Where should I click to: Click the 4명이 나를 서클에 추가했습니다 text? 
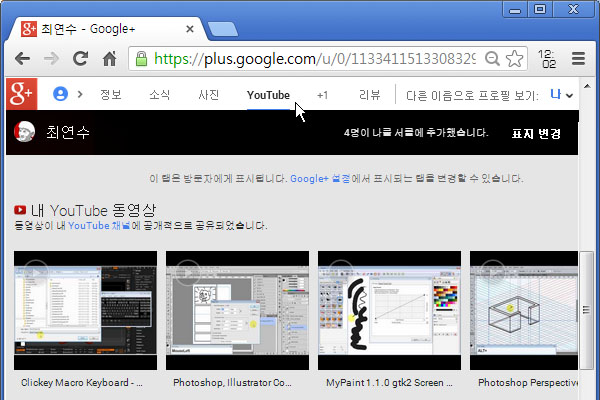coord(416,133)
